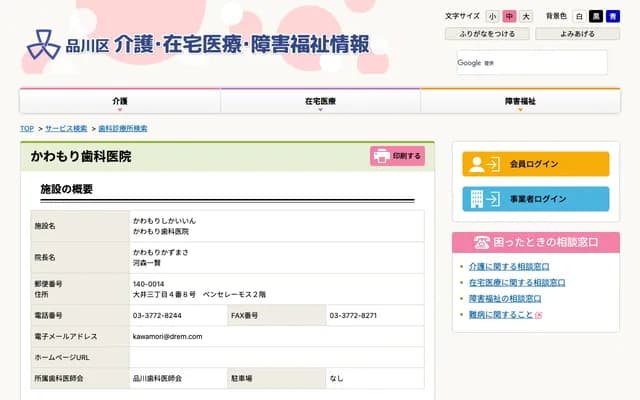This screenshot has height=400, width=640.
Task: Expand the 障害福祉 navigation menu
Action: (520, 102)
